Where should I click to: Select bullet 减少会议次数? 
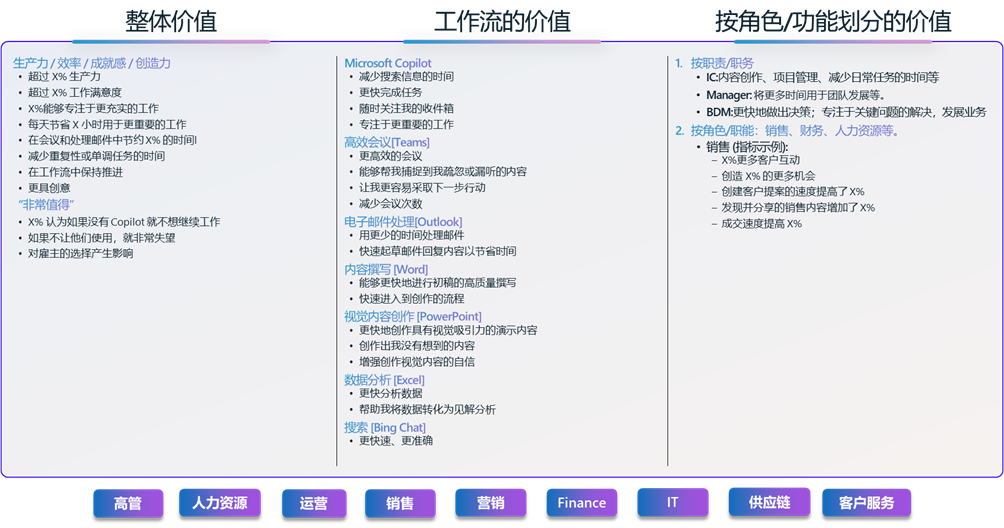coord(390,204)
